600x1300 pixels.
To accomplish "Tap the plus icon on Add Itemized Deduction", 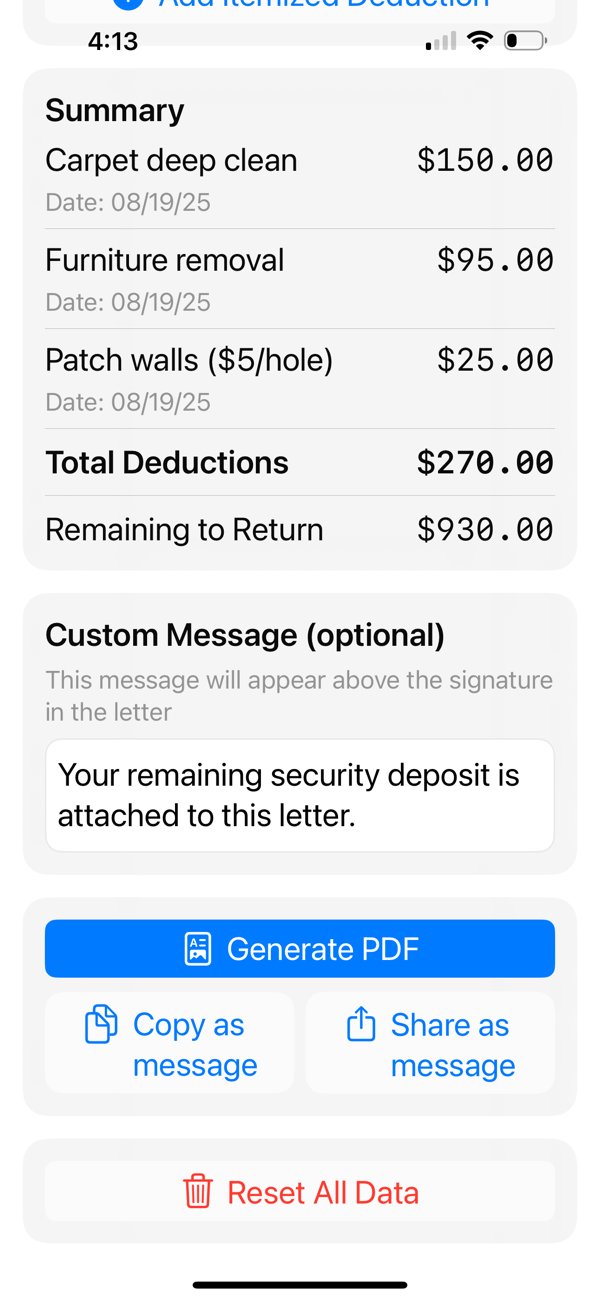I will pos(130,5).
